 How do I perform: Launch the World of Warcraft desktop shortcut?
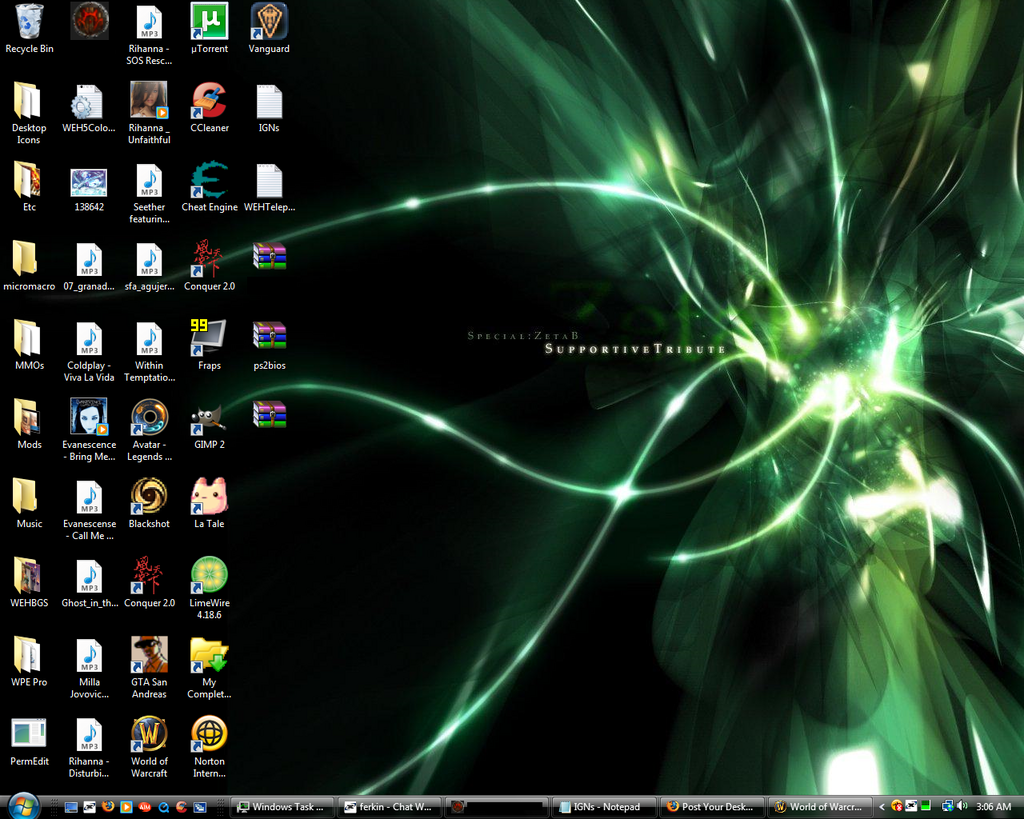pyautogui.click(x=149, y=735)
